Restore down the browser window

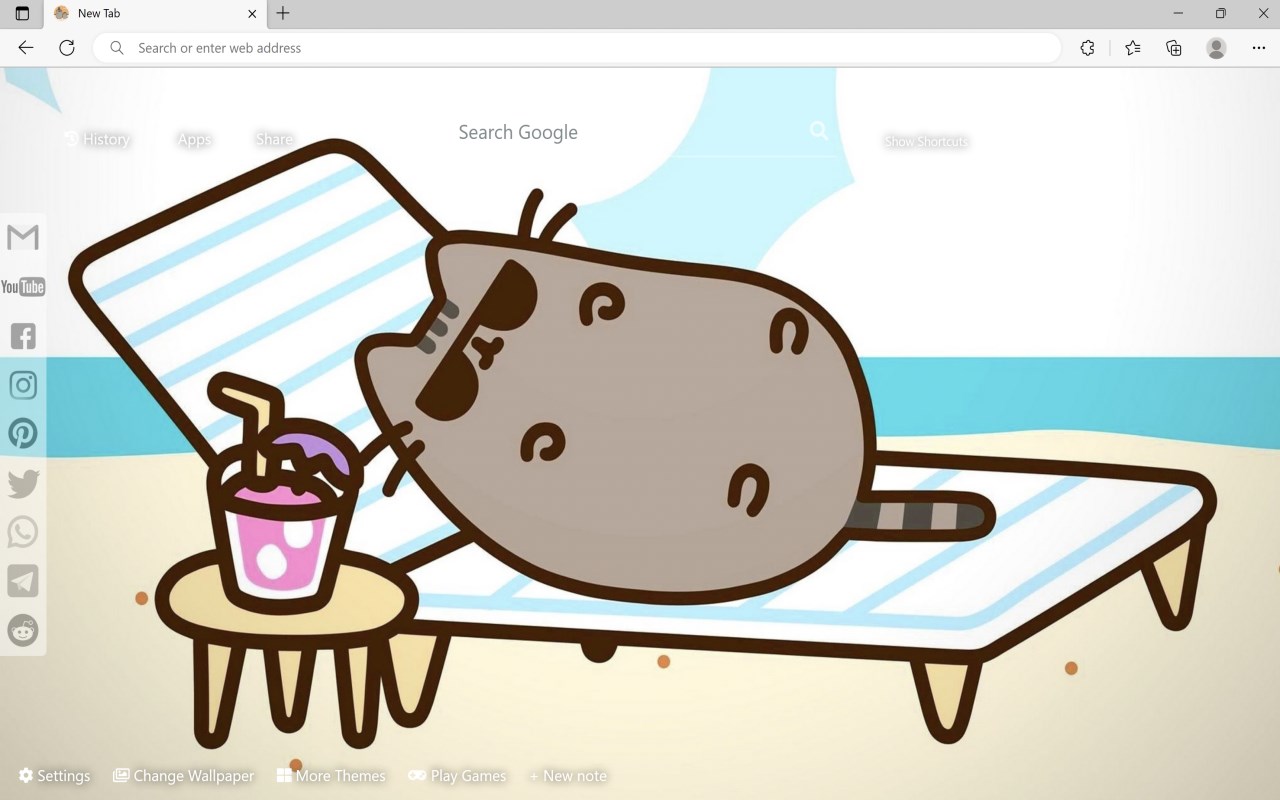[1220, 13]
